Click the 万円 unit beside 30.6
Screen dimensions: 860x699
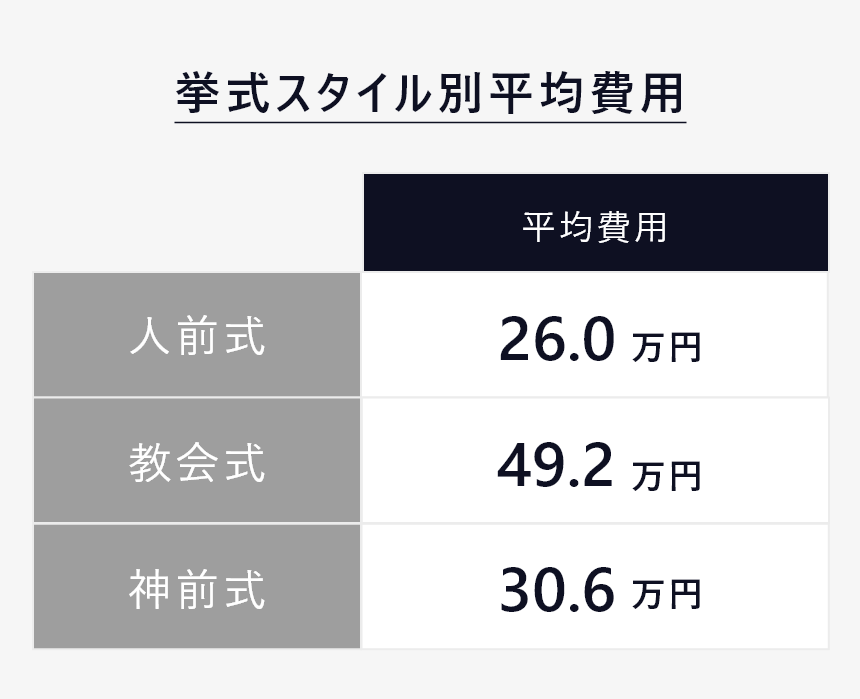tap(666, 594)
